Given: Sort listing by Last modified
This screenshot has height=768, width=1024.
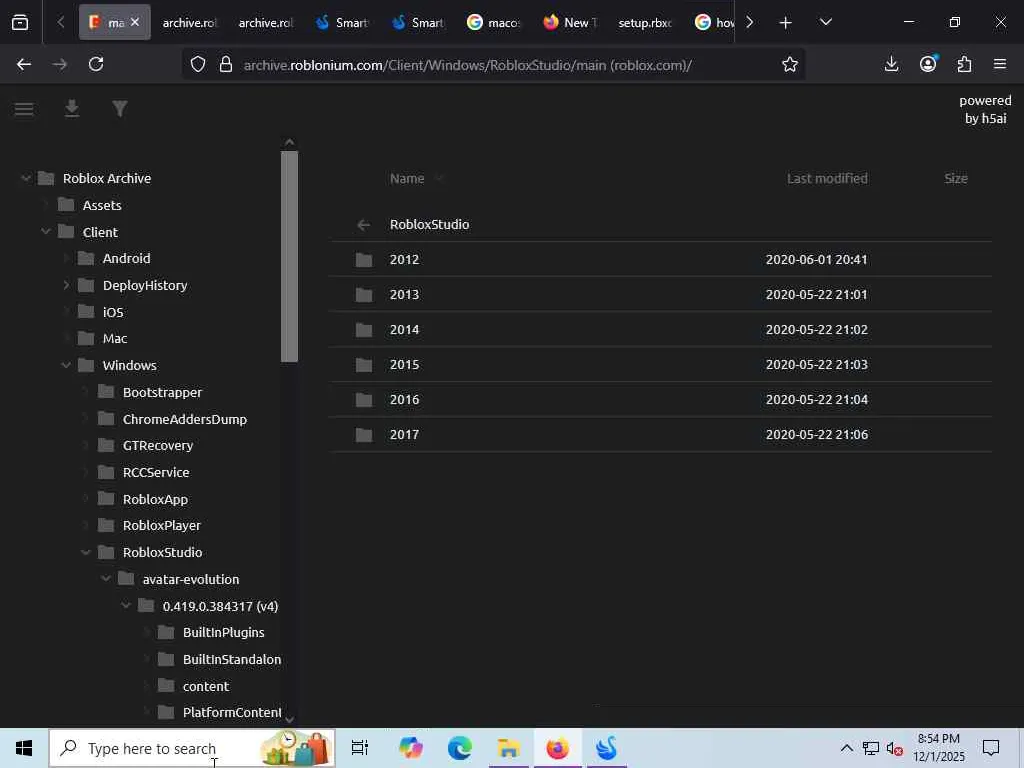Looking at the screenshot, I should point(827,178).
